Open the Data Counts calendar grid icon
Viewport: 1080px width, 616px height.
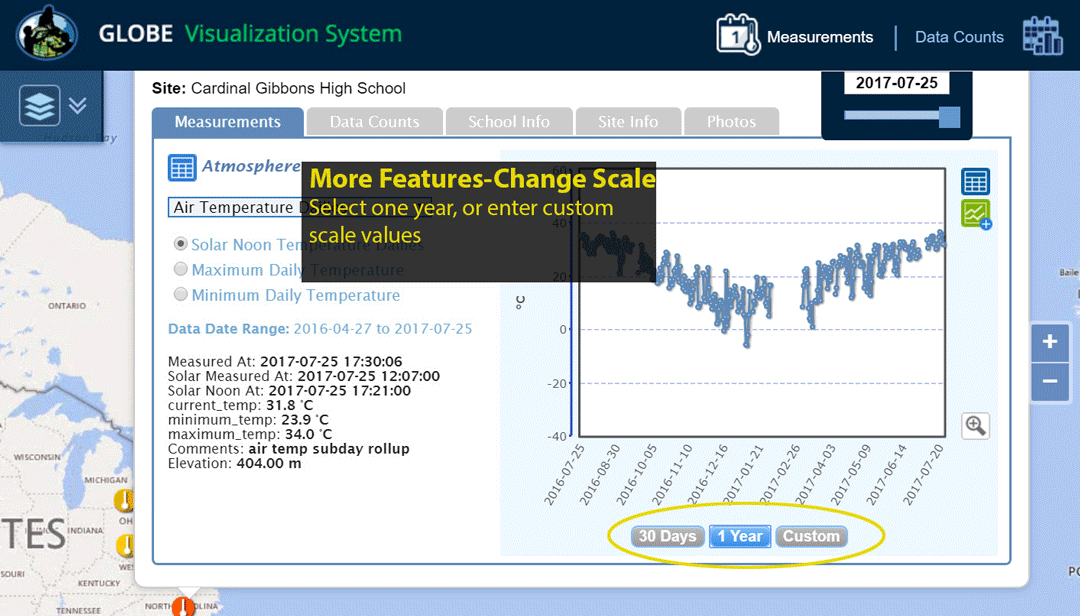(x=1042, y=36)
